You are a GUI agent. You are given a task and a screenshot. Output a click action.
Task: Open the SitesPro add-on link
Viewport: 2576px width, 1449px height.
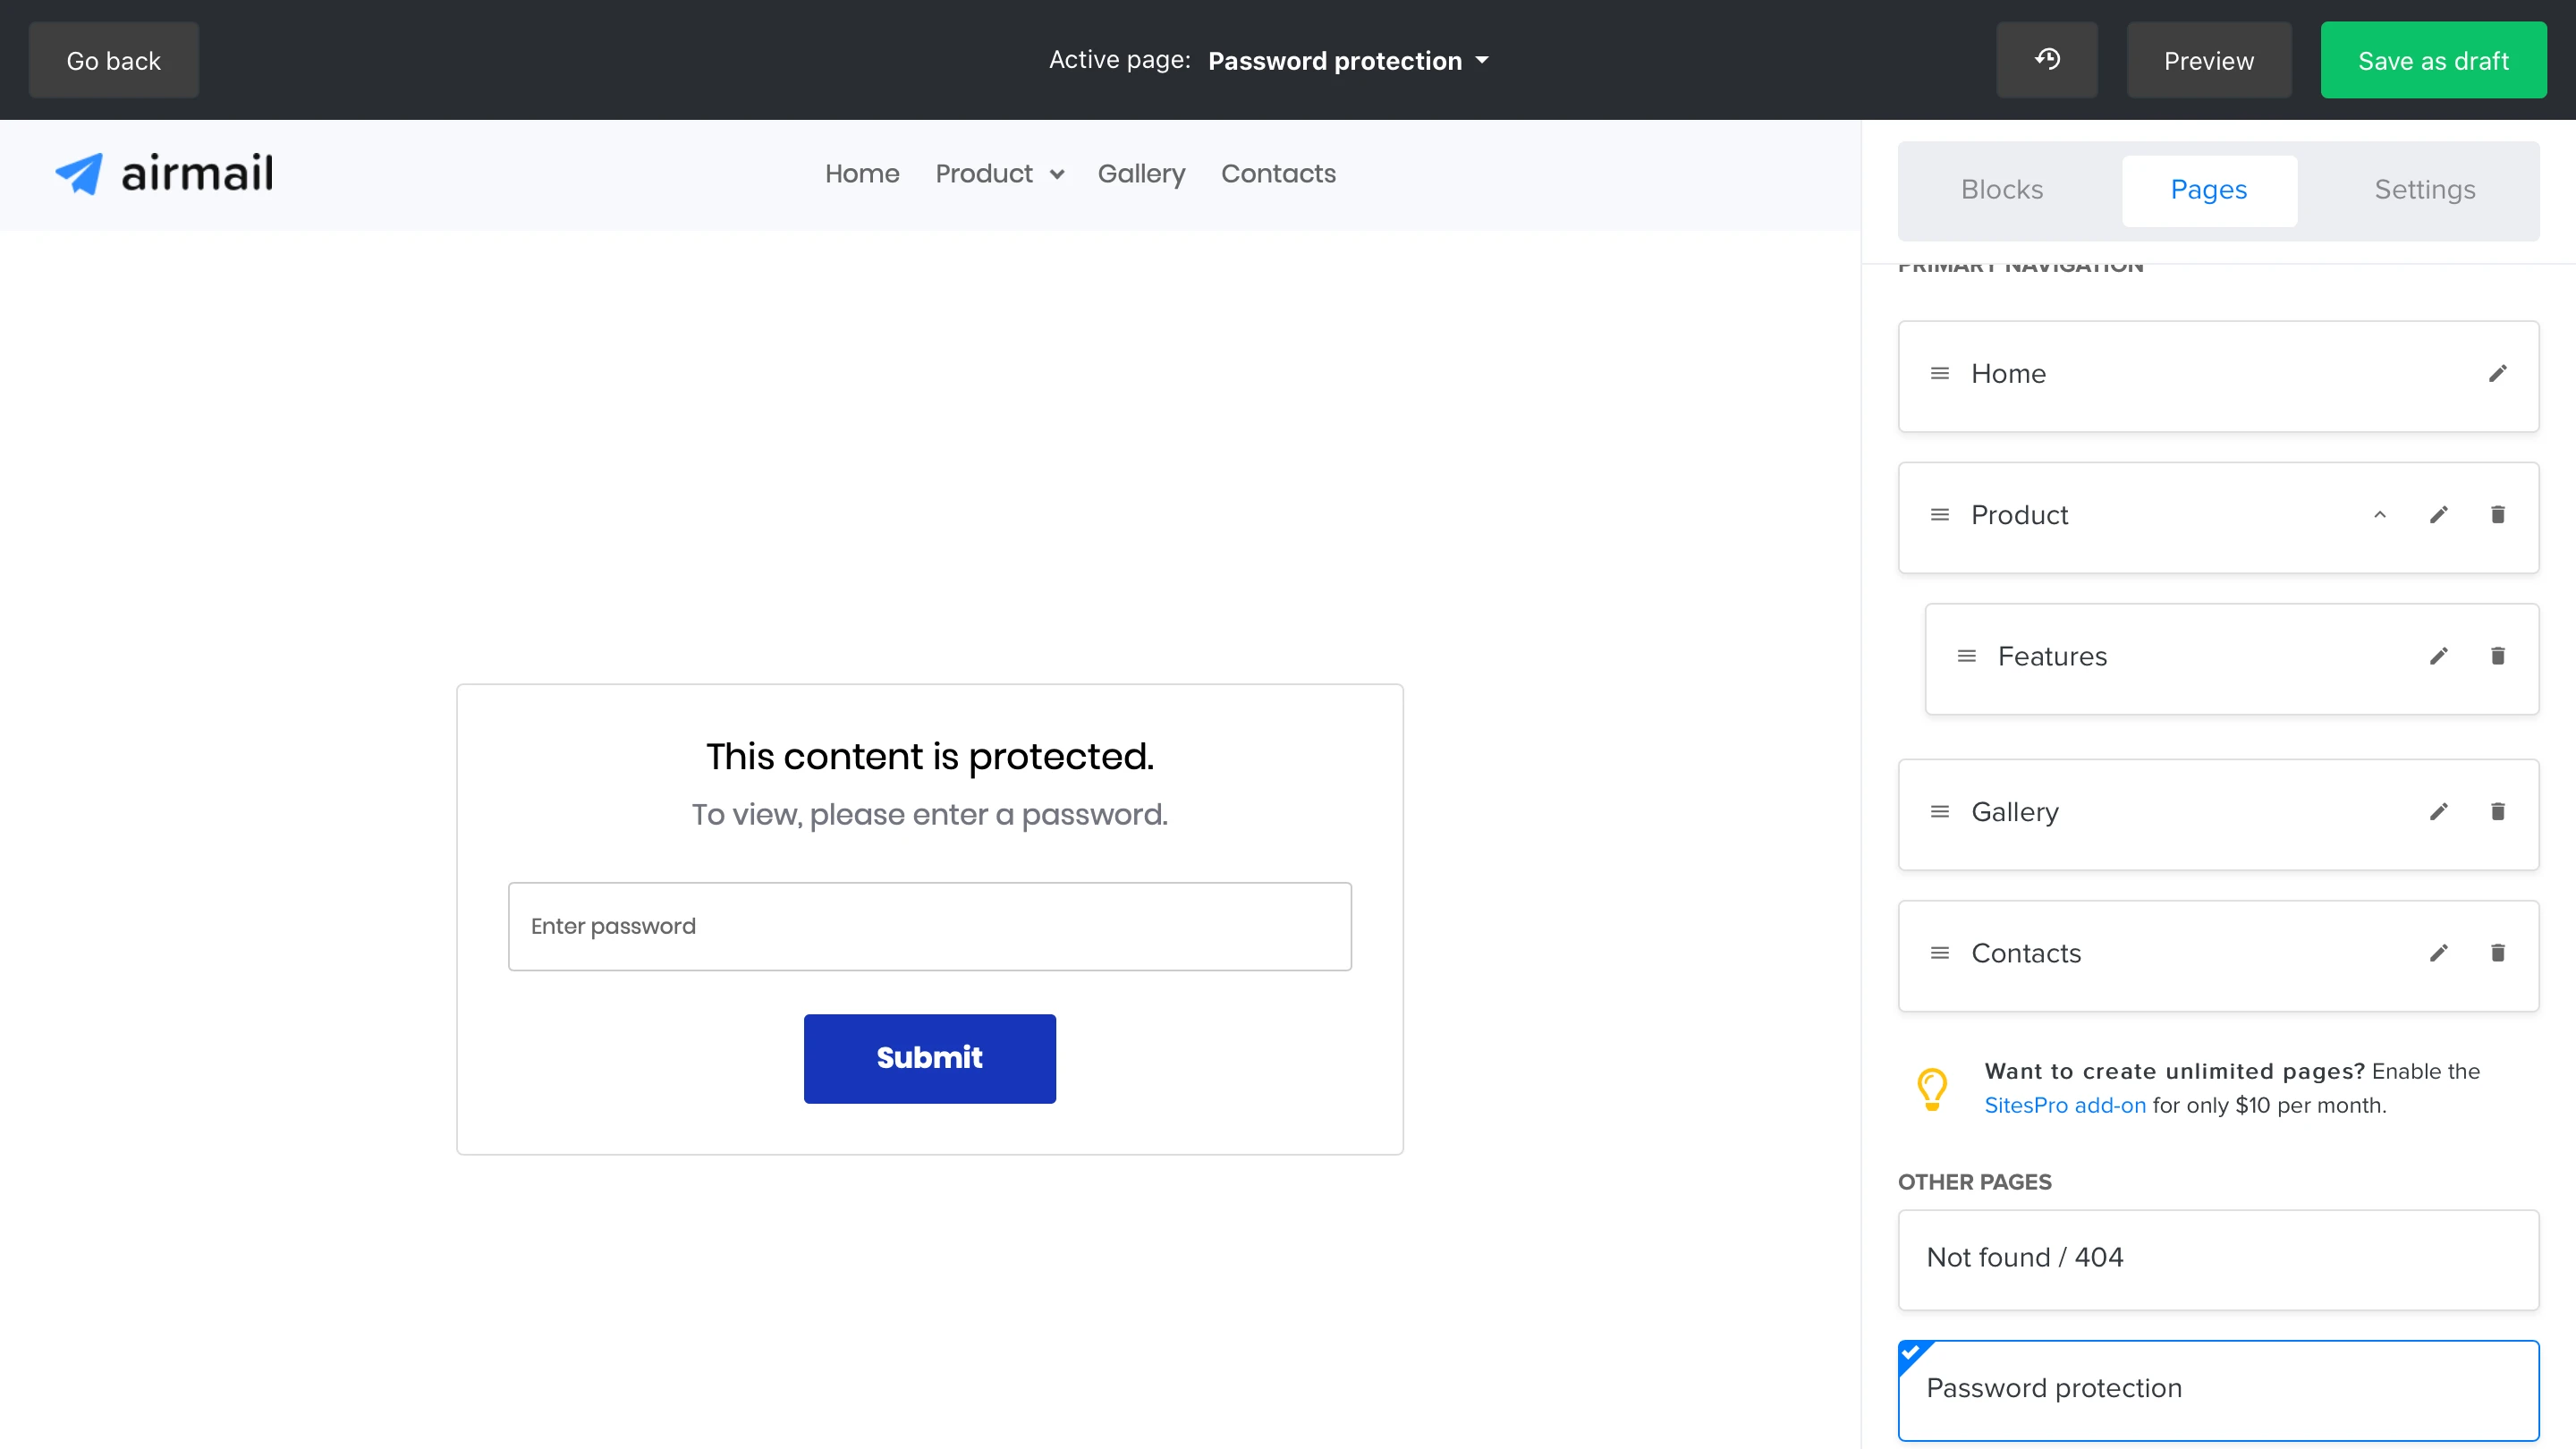[x=2064, y=1105]
